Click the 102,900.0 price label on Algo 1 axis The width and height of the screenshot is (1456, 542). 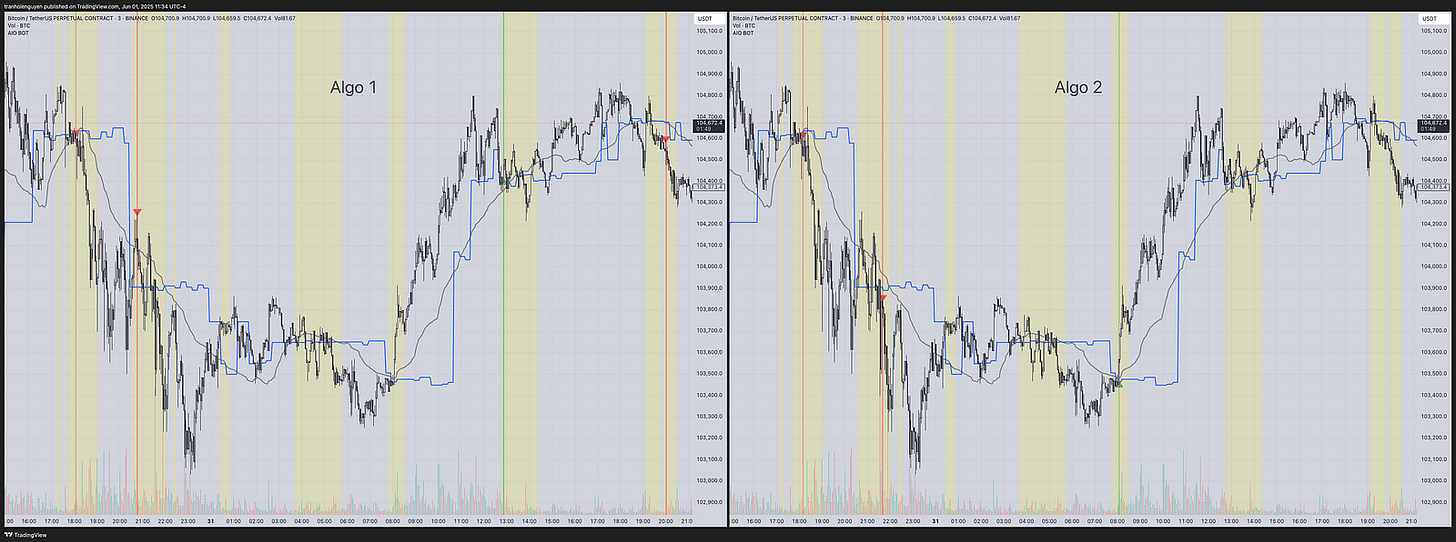tap(709, 502)
